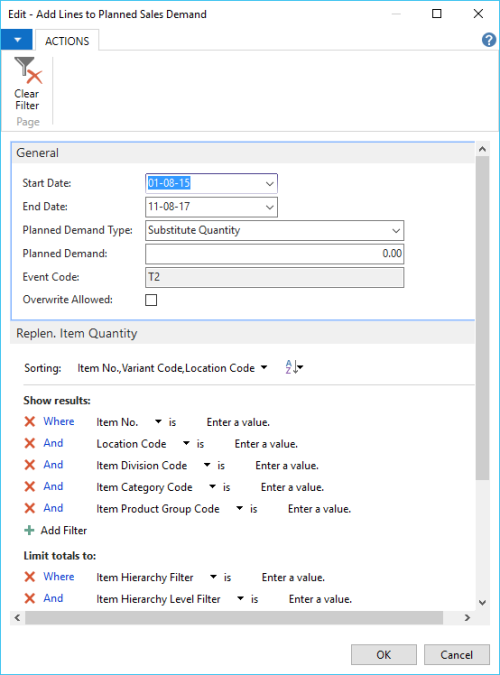Remove the Item Division Code filter
This screenshot has width=500, height=675.
point(30,464)
